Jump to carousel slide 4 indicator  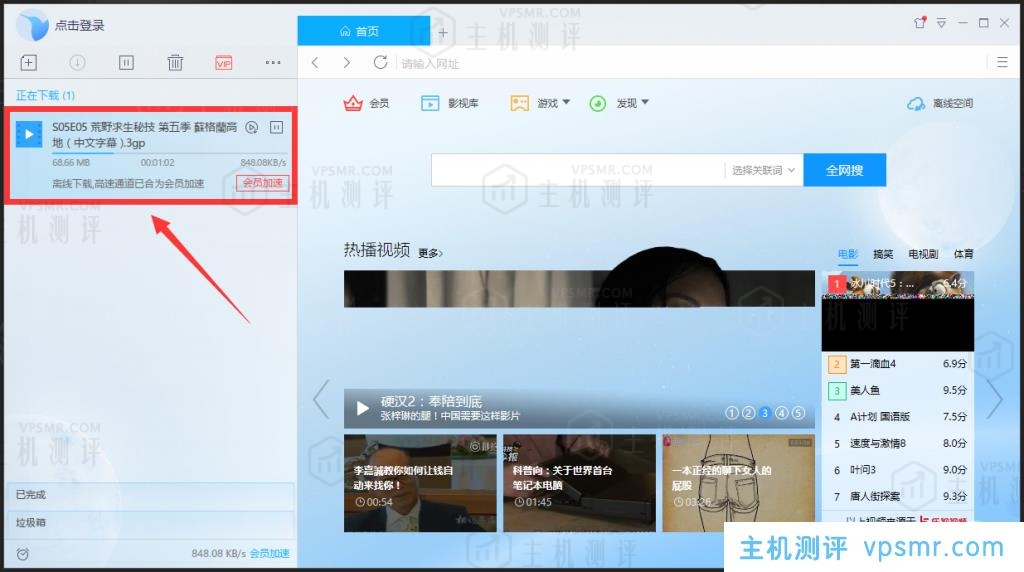coord(782,413)
